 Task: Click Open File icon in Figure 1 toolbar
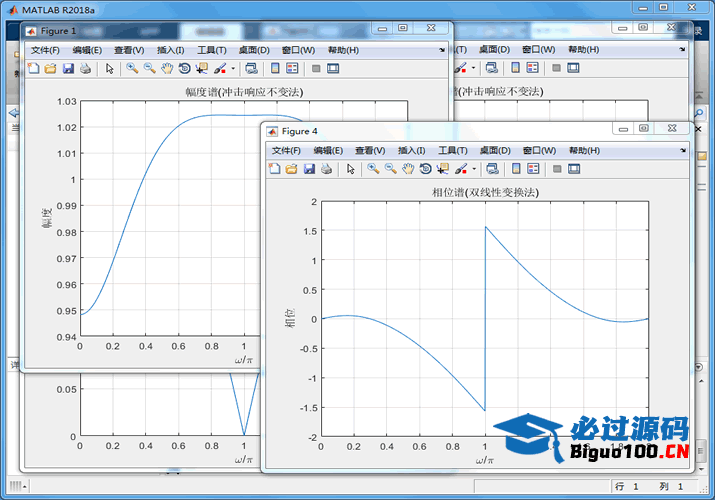pos(51,68)
